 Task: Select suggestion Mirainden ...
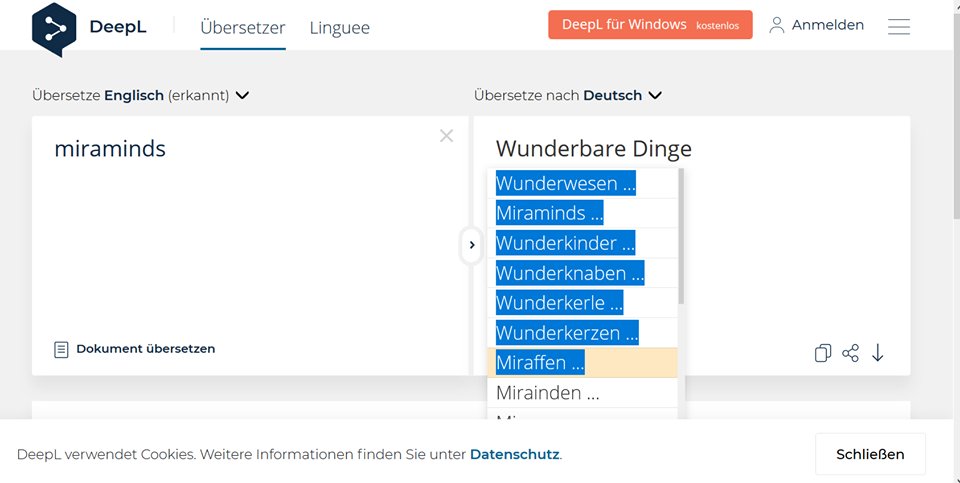(582, 392)
